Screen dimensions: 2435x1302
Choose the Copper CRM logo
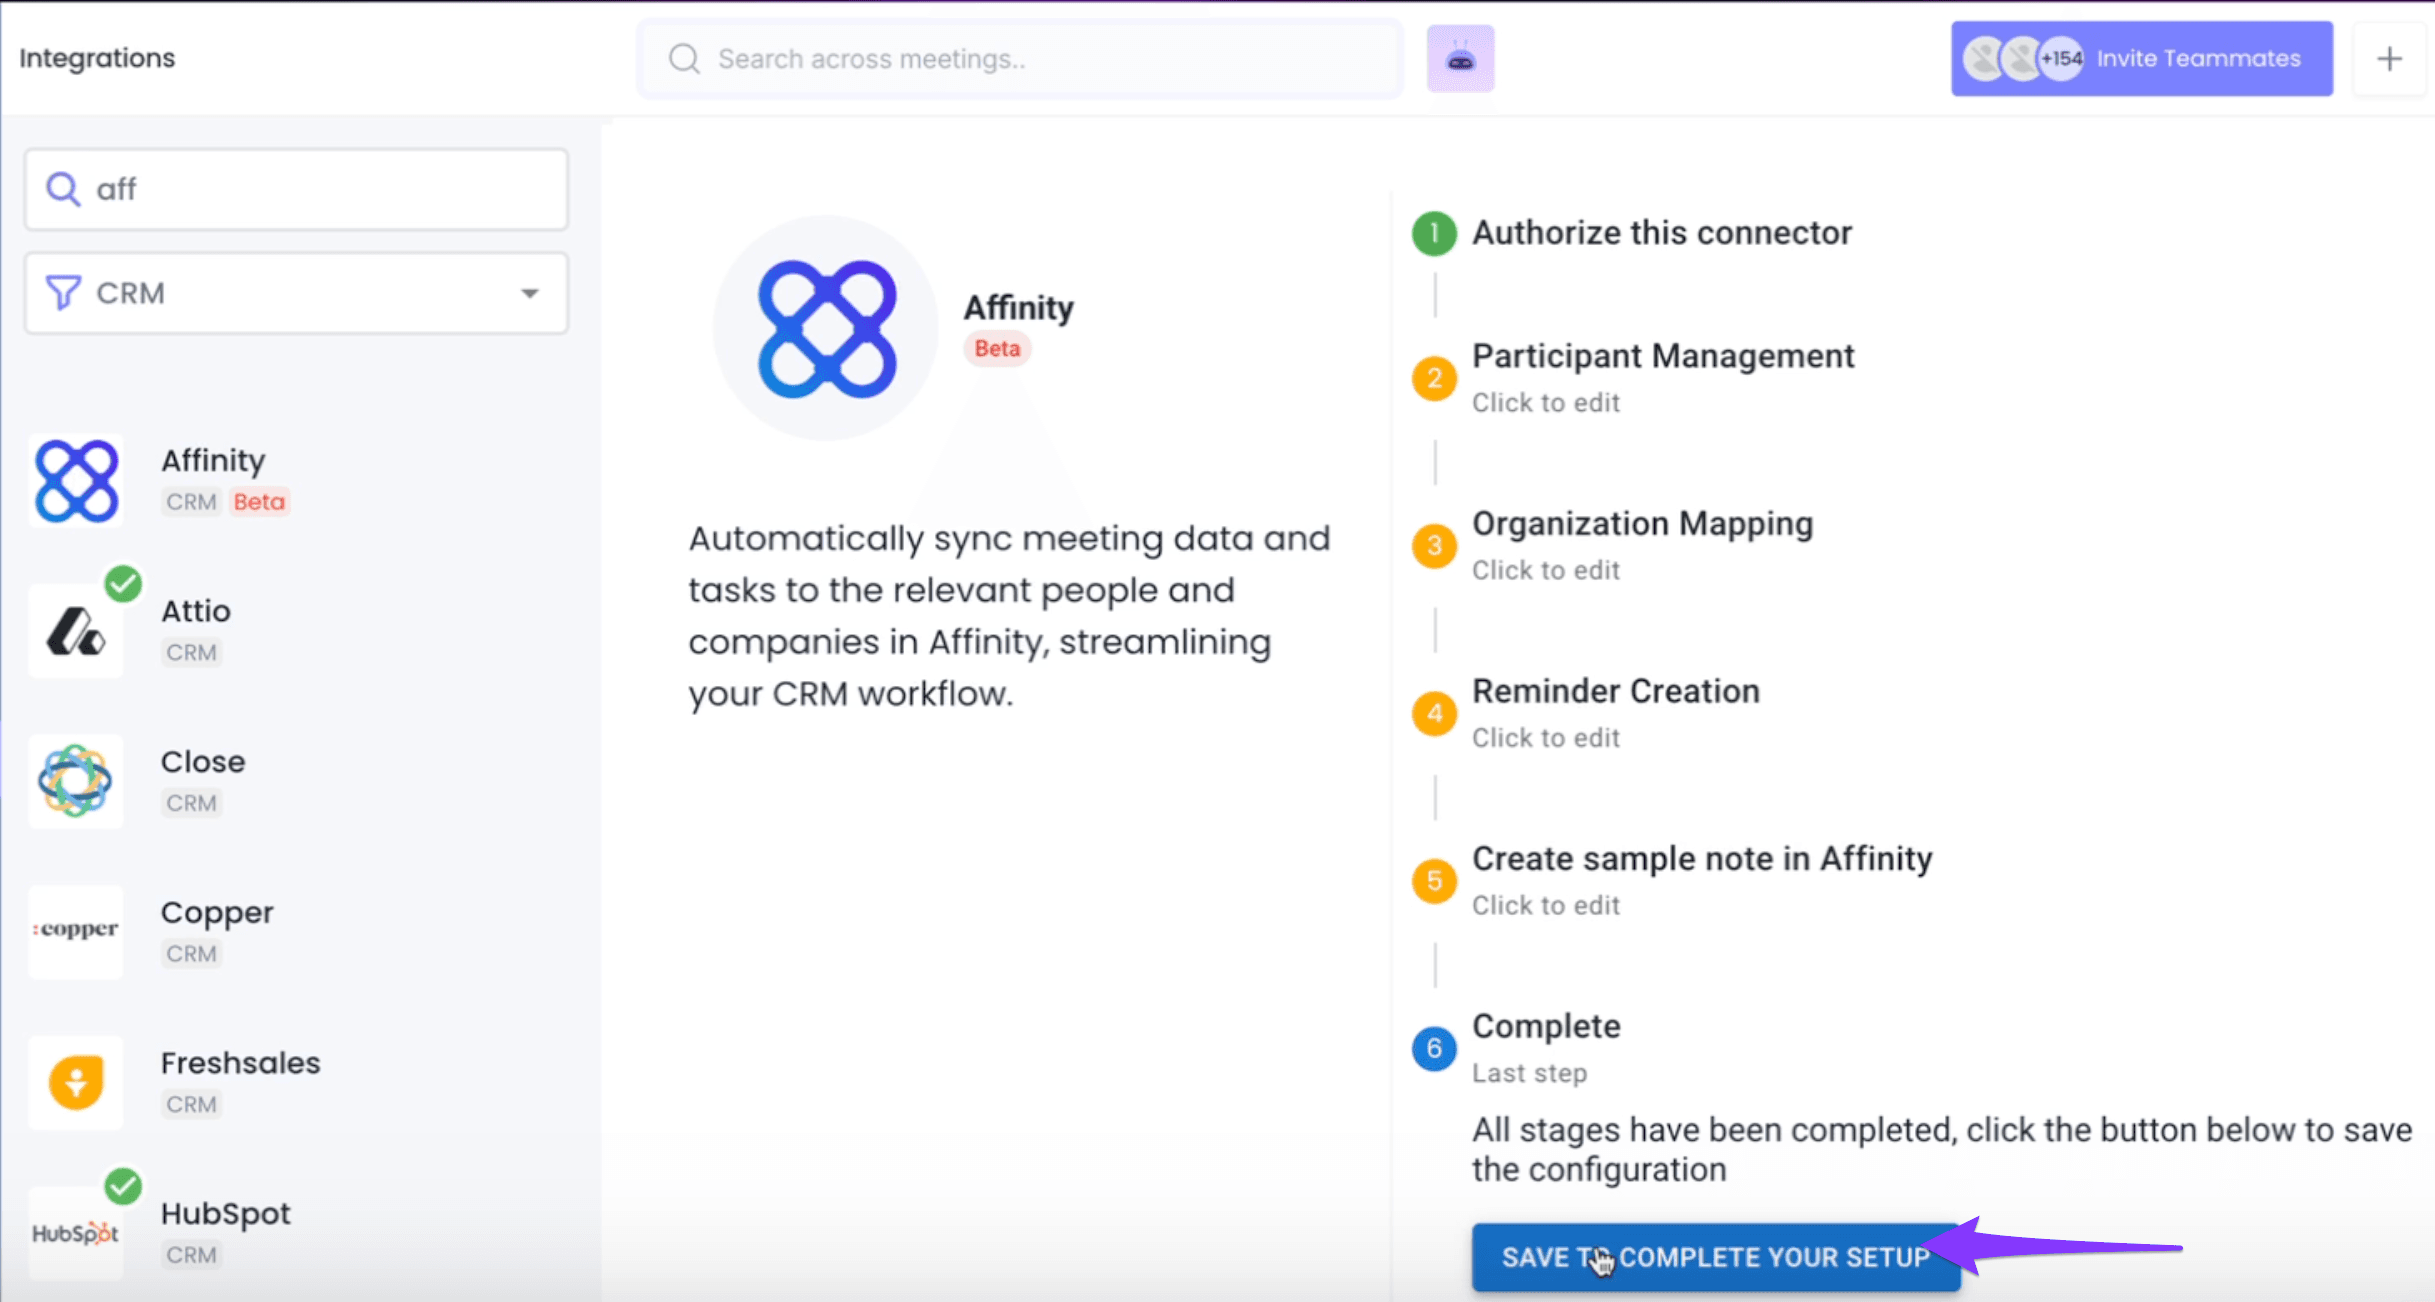(76, 931)
